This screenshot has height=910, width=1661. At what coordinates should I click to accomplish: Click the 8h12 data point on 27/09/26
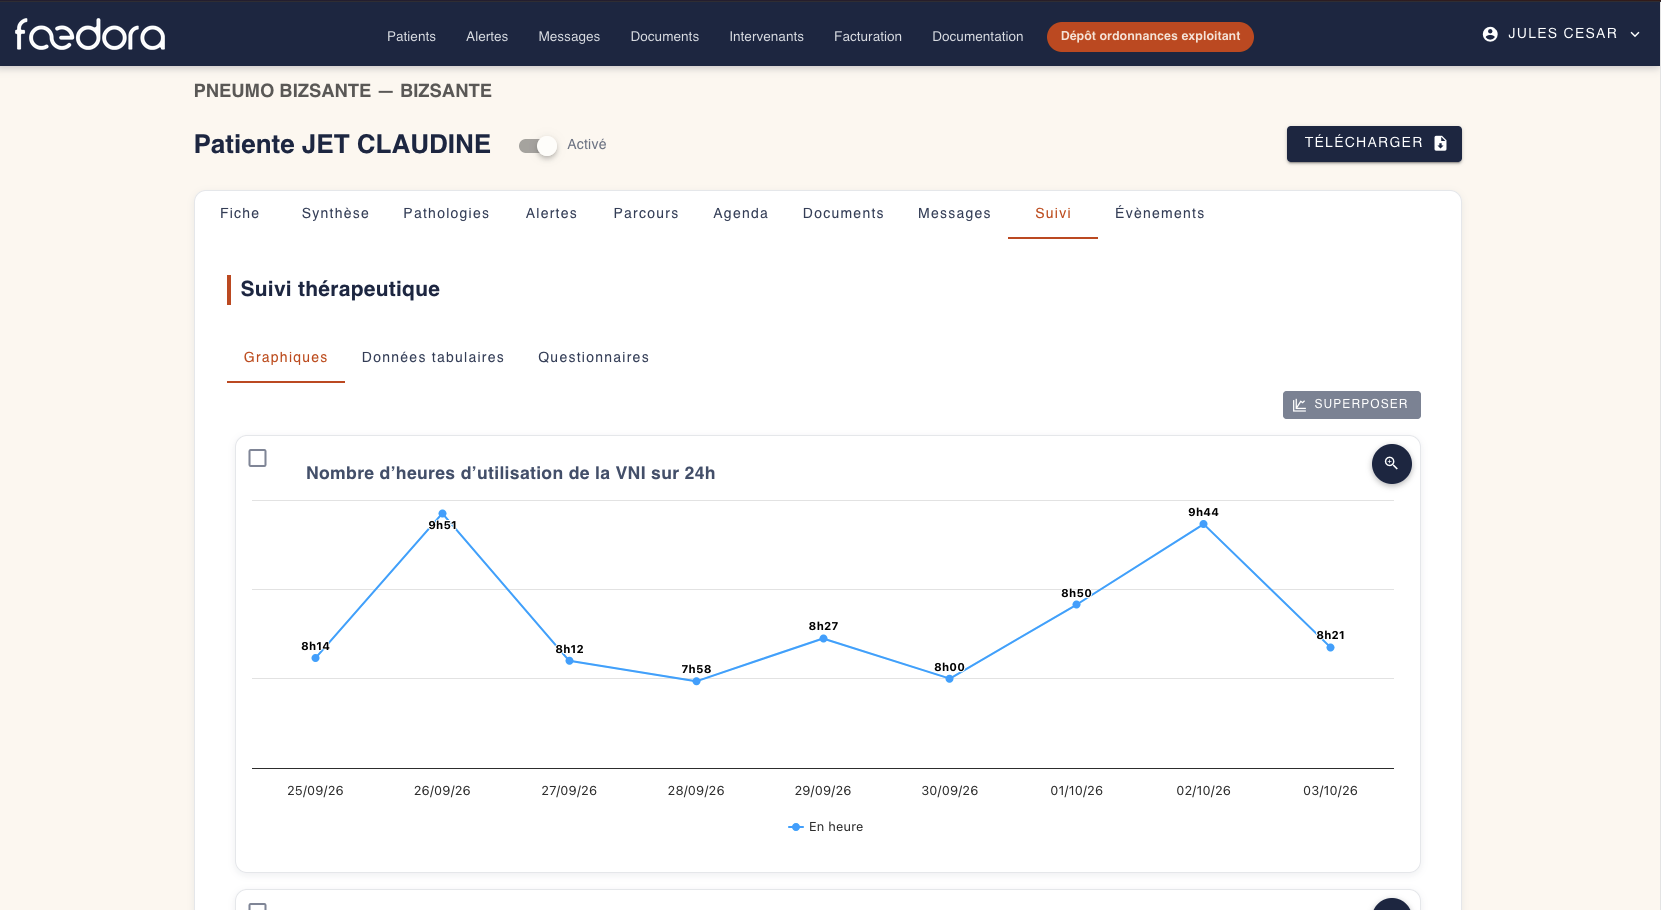coord(569,661)
